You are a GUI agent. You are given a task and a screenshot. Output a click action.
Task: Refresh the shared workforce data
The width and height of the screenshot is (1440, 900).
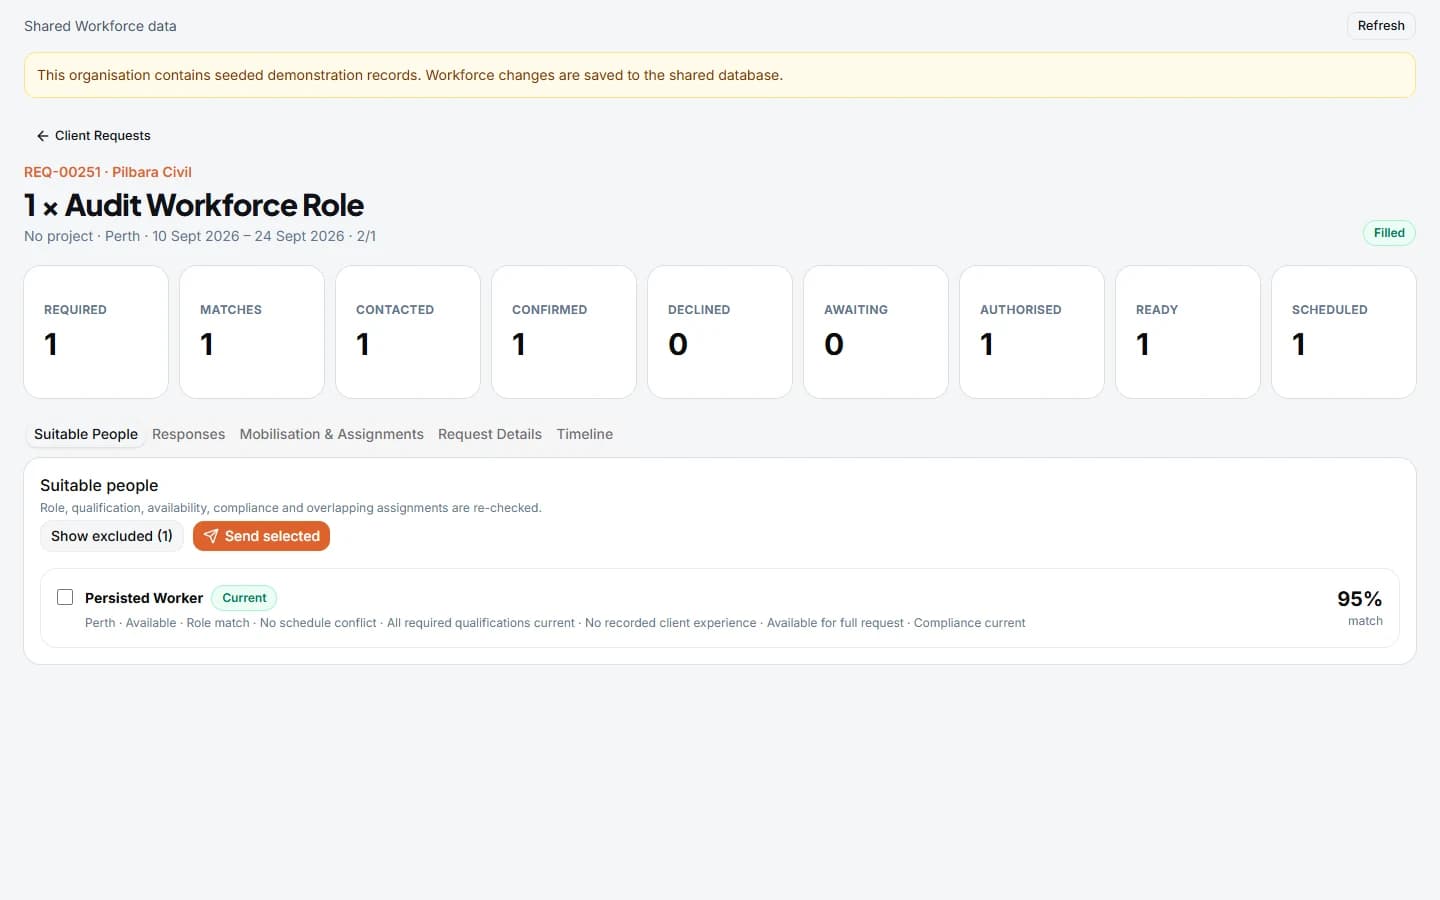click(1381, 26)
